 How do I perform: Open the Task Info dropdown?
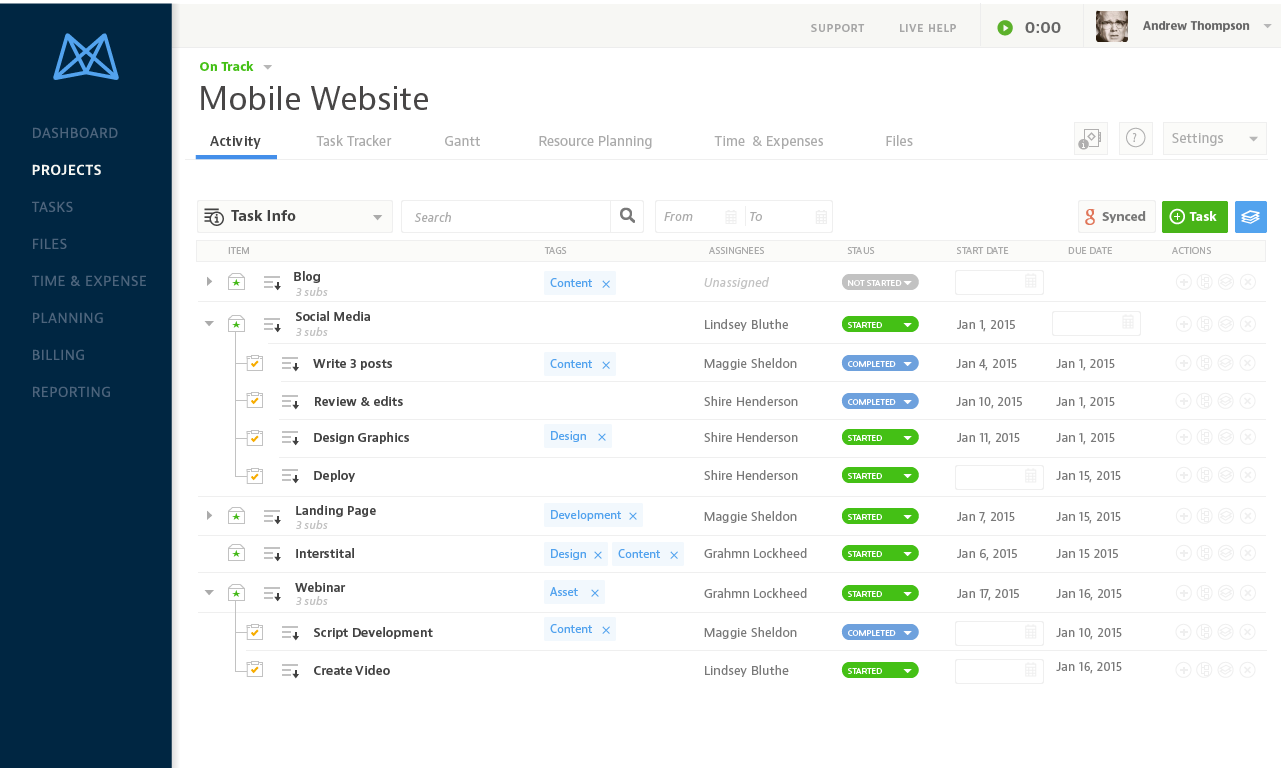coord(295,216)
